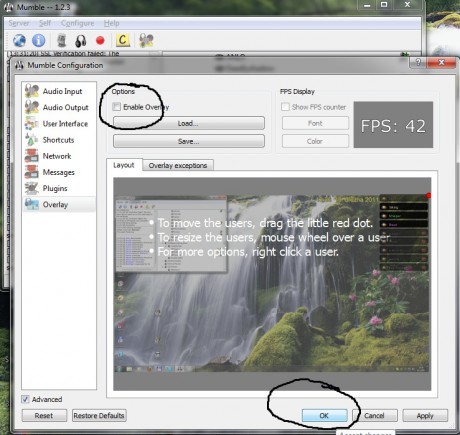Close the Mumble Configuration dialog
This screenshot has height=435, width=460.
[441, 62]
